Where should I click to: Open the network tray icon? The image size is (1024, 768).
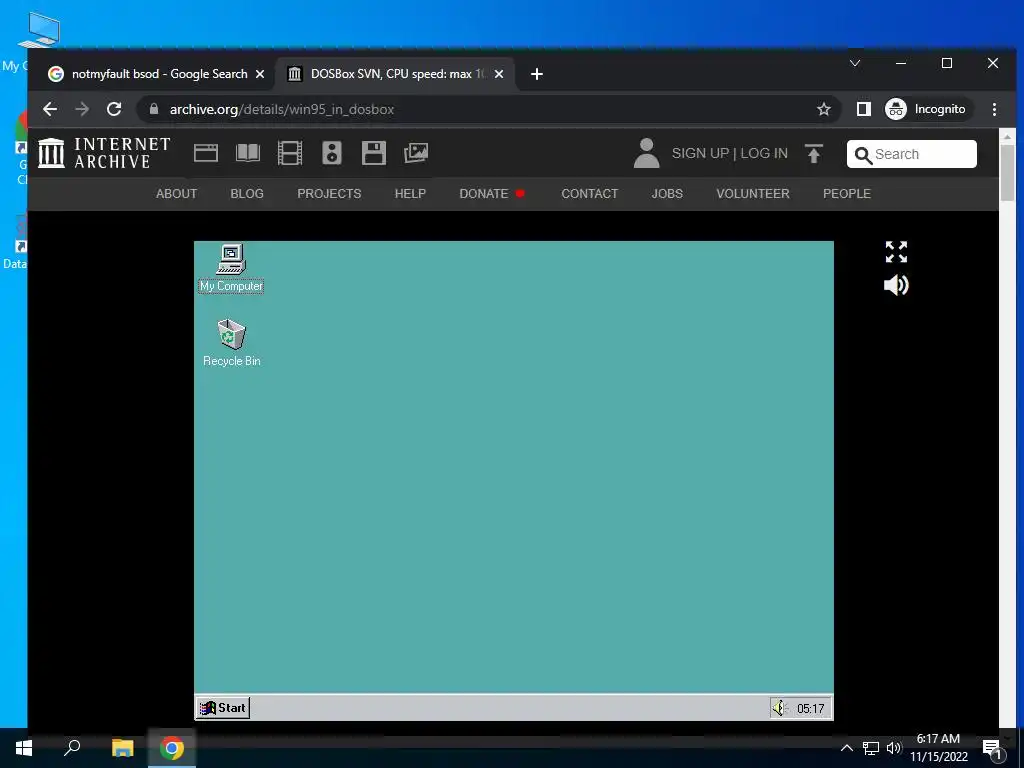(871, 748)
